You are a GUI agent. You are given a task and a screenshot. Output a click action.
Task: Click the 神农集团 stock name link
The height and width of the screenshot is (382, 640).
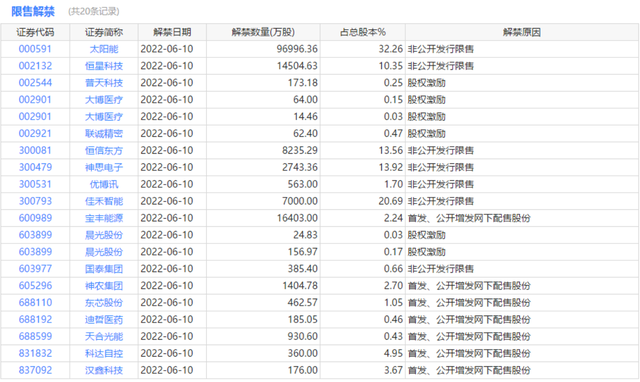(x=104, y=286)
